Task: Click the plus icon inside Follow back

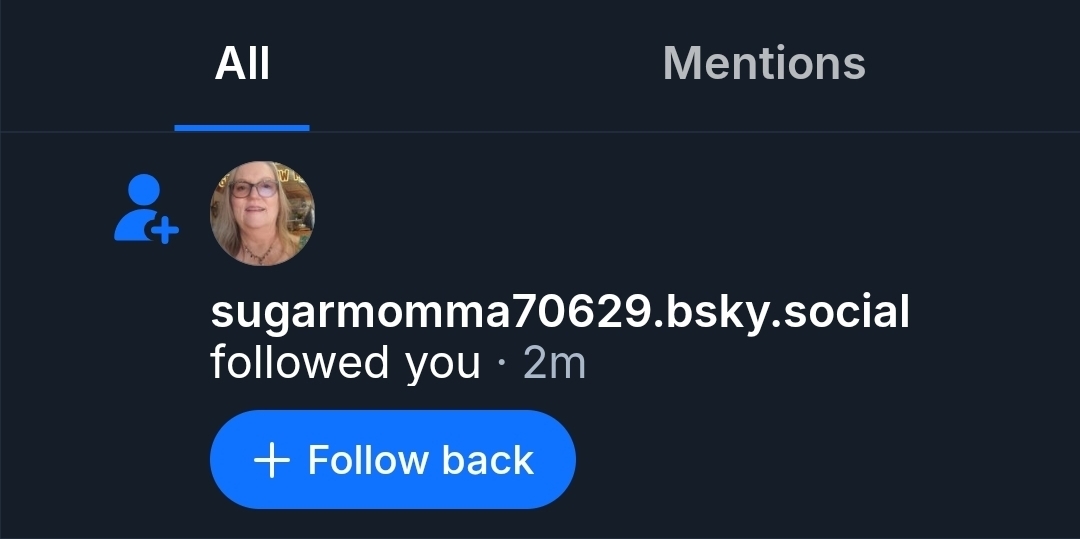Action: (272, 460)
